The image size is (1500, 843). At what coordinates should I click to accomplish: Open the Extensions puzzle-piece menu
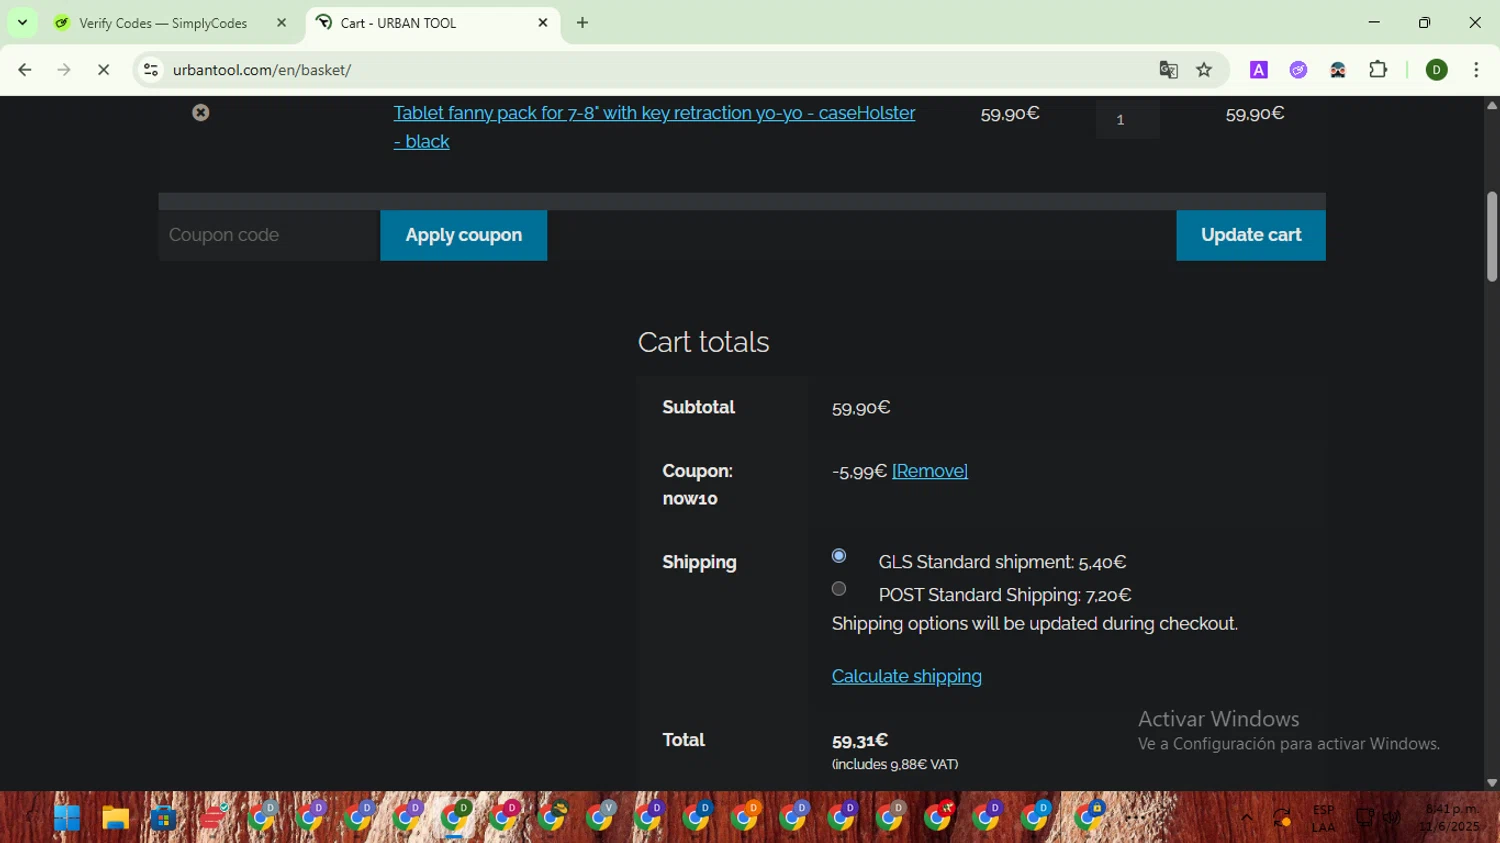1378,70
